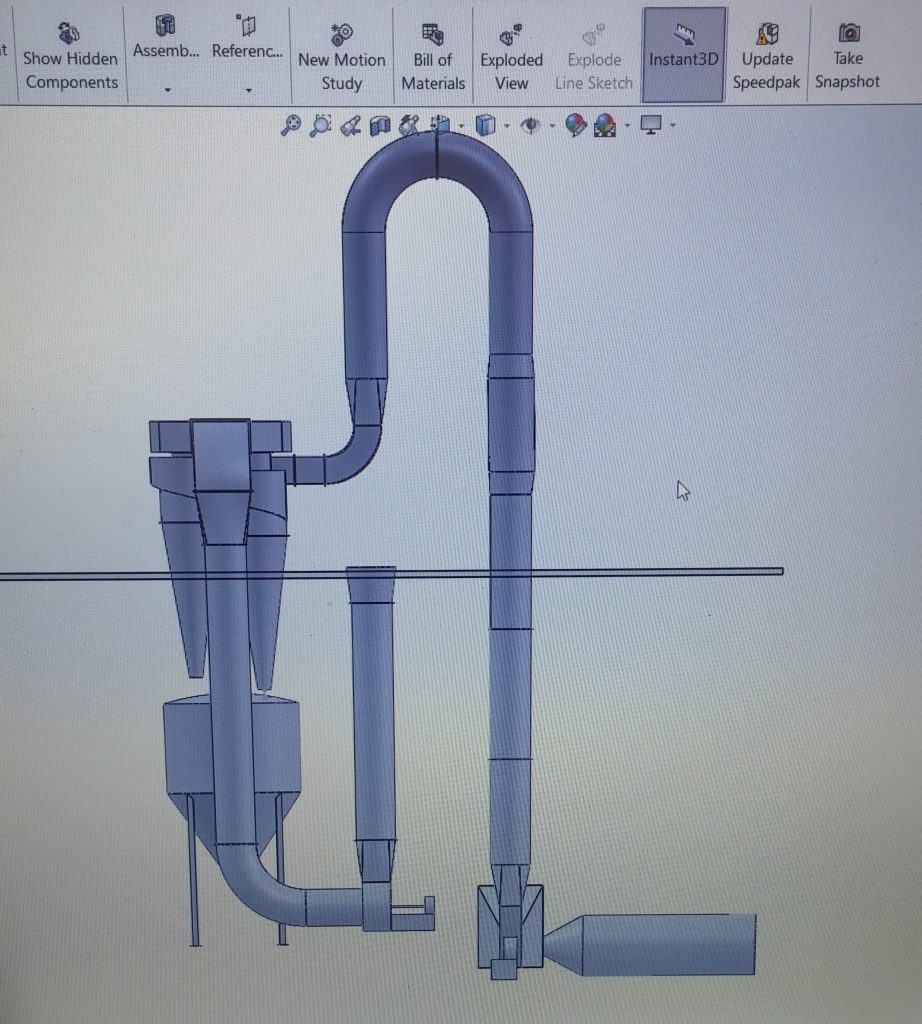Open the View Settings monitor dropdown arrow
This screenshot has height=1024, width=922.
[673, 126]
